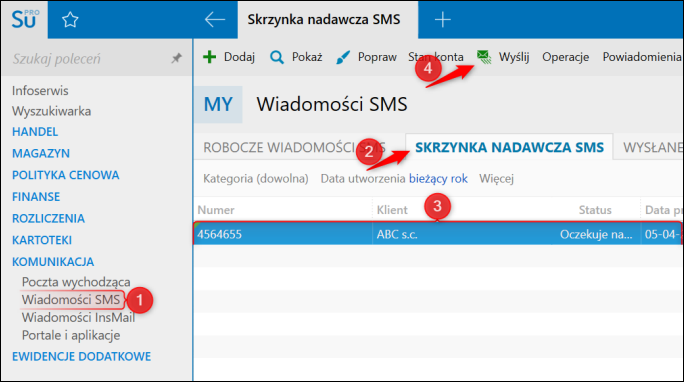Click the ABC s.c. client cell
684x382 pixels.
pyautogui.click(x=397, y=235)
